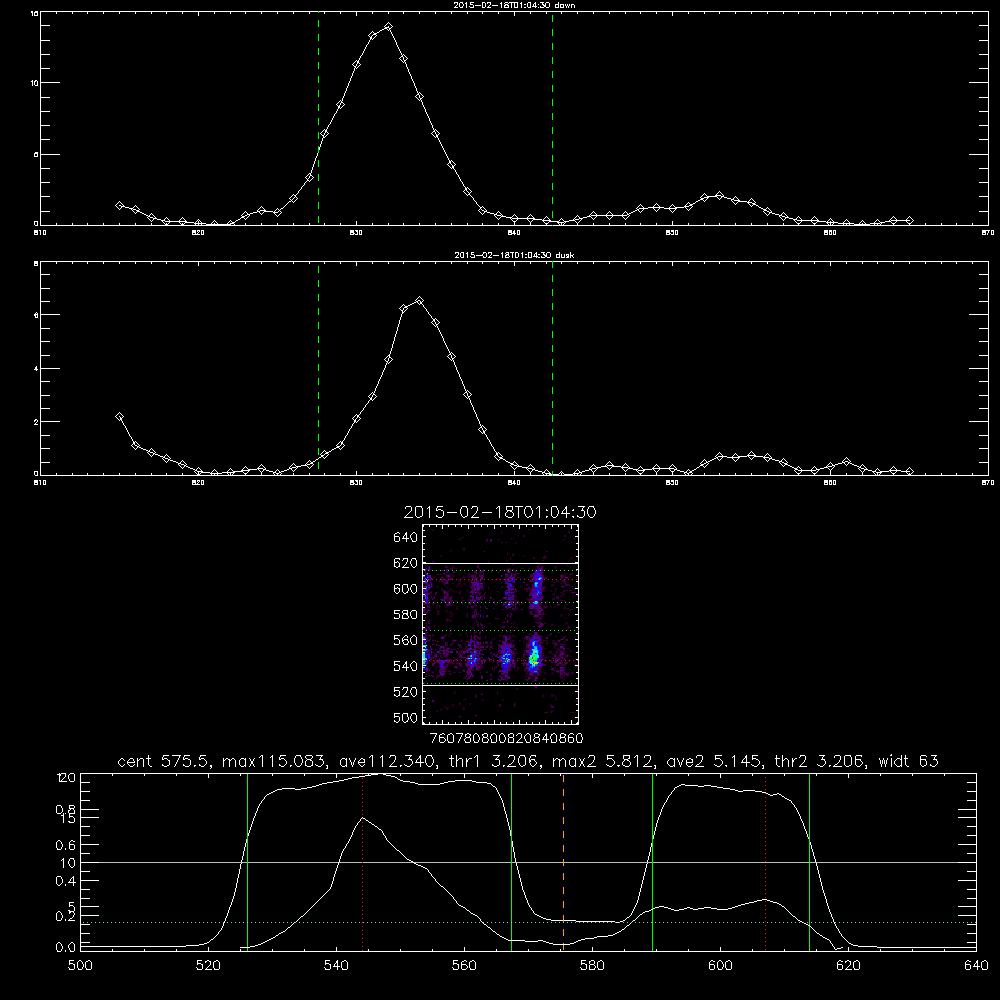This screenshot has width=1000, height=1000.
Task: Click the '640' y-axis label of spectral image
Action: point(405,537)
